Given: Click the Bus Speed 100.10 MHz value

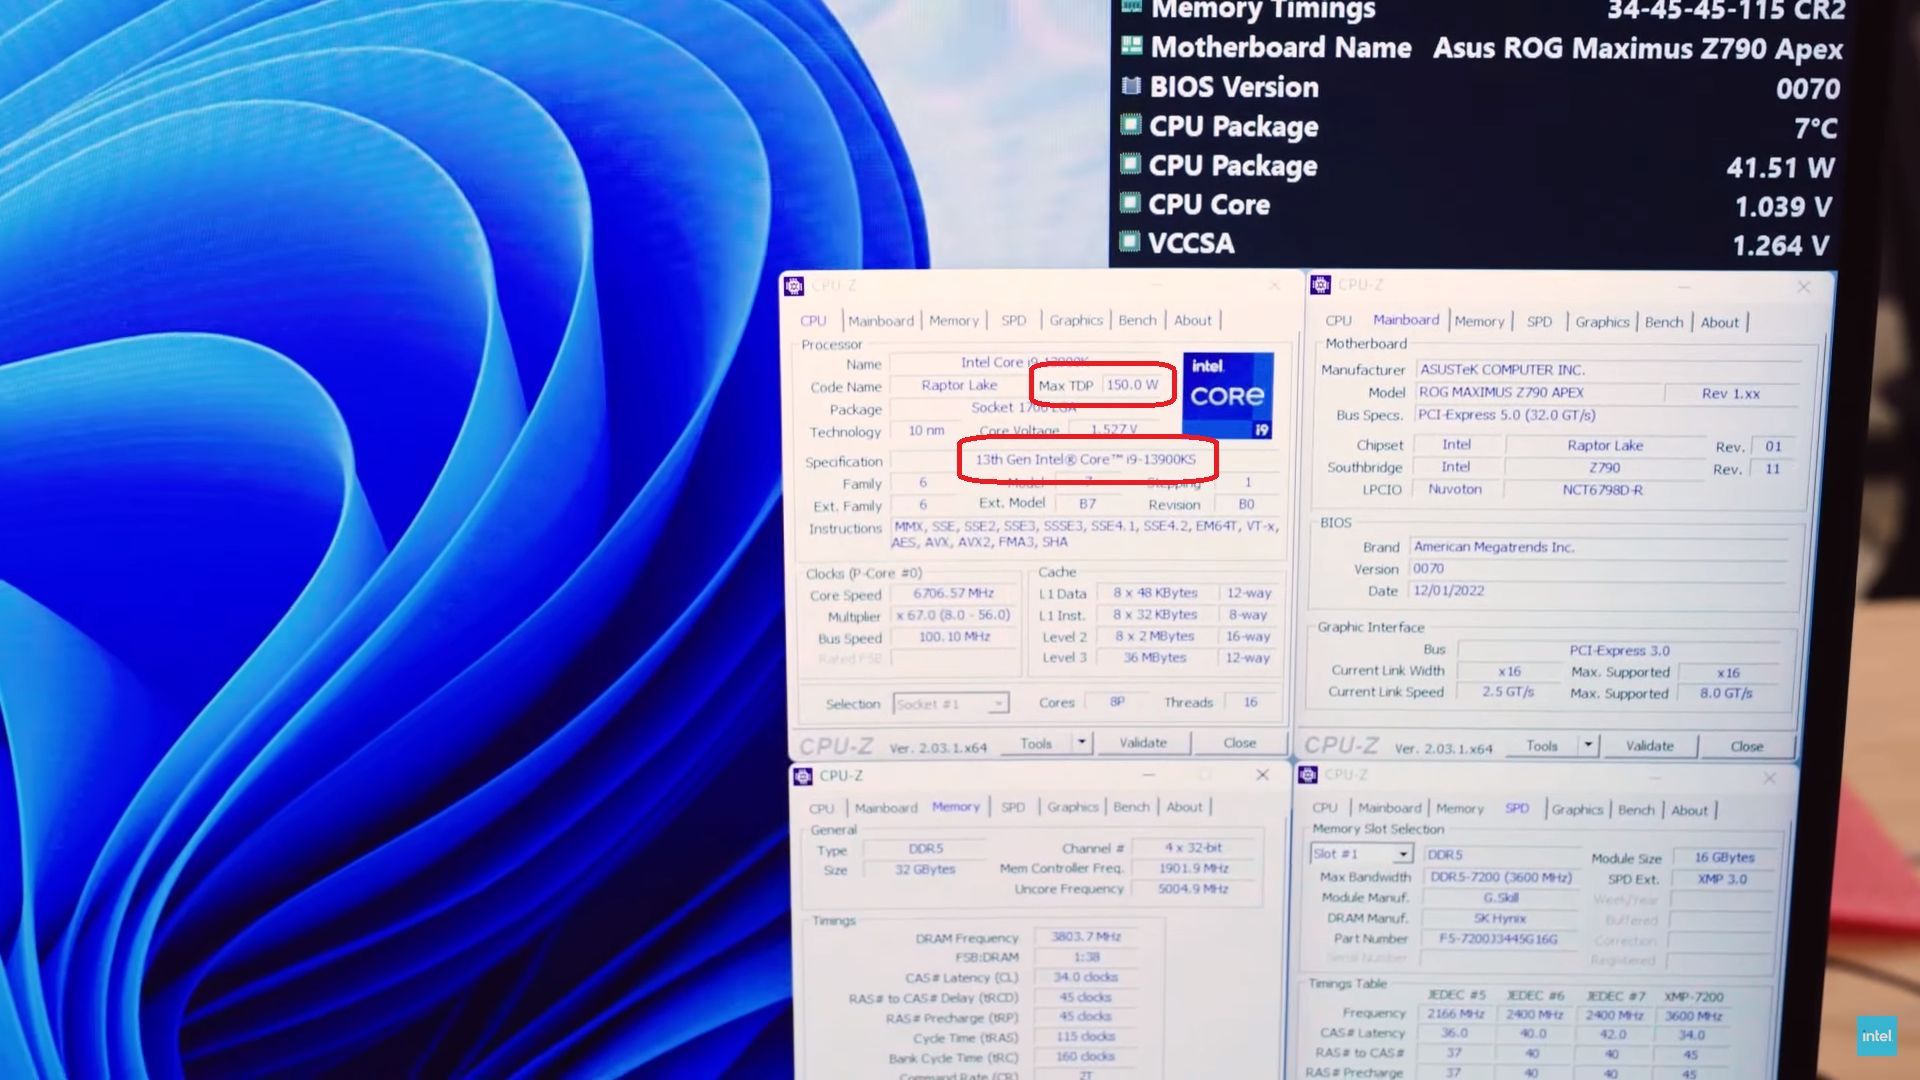Looking at the screenshot, I should pyautogui.click(x=953, y=637).
